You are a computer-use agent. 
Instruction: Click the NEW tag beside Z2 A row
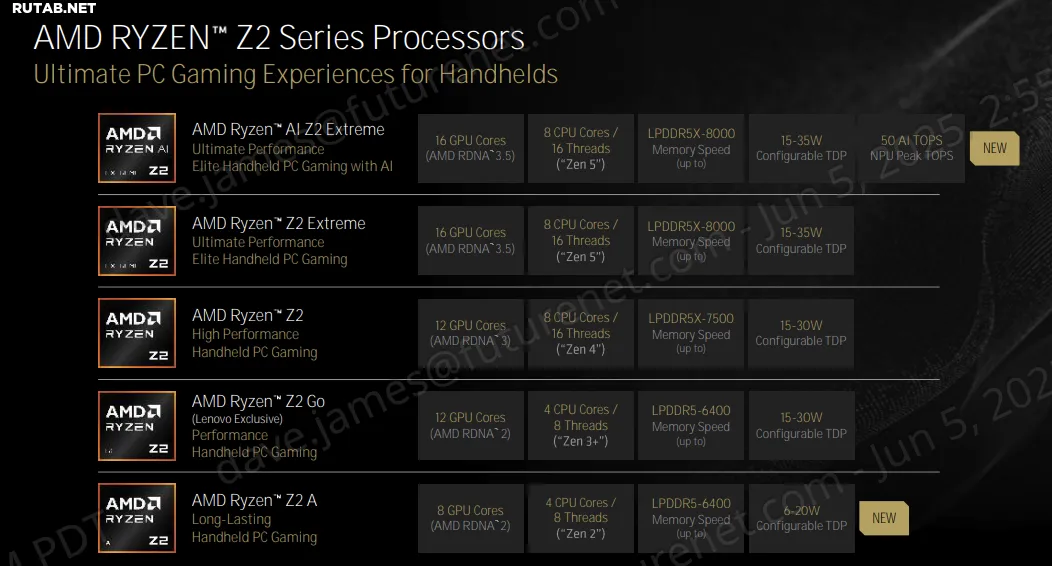coord(884,518)
